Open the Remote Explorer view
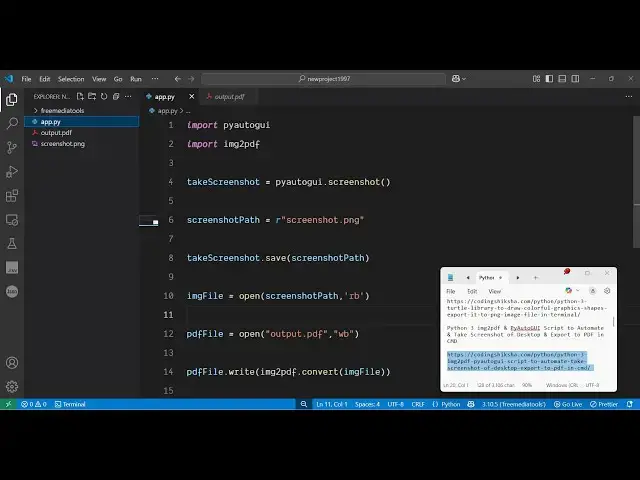Screen dimensions: 640x480 (12, 220)
